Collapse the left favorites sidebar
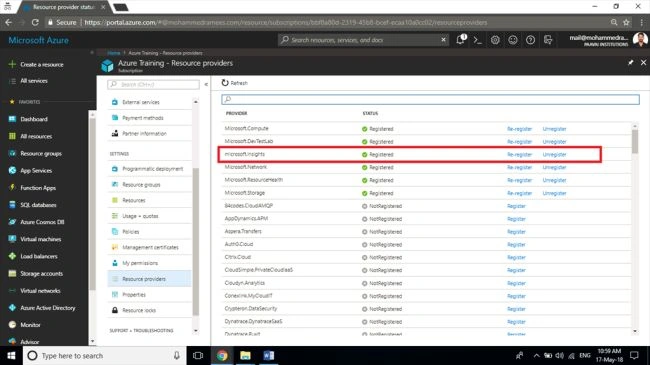This screenshot has height=365, width=650. pos(92,53)
